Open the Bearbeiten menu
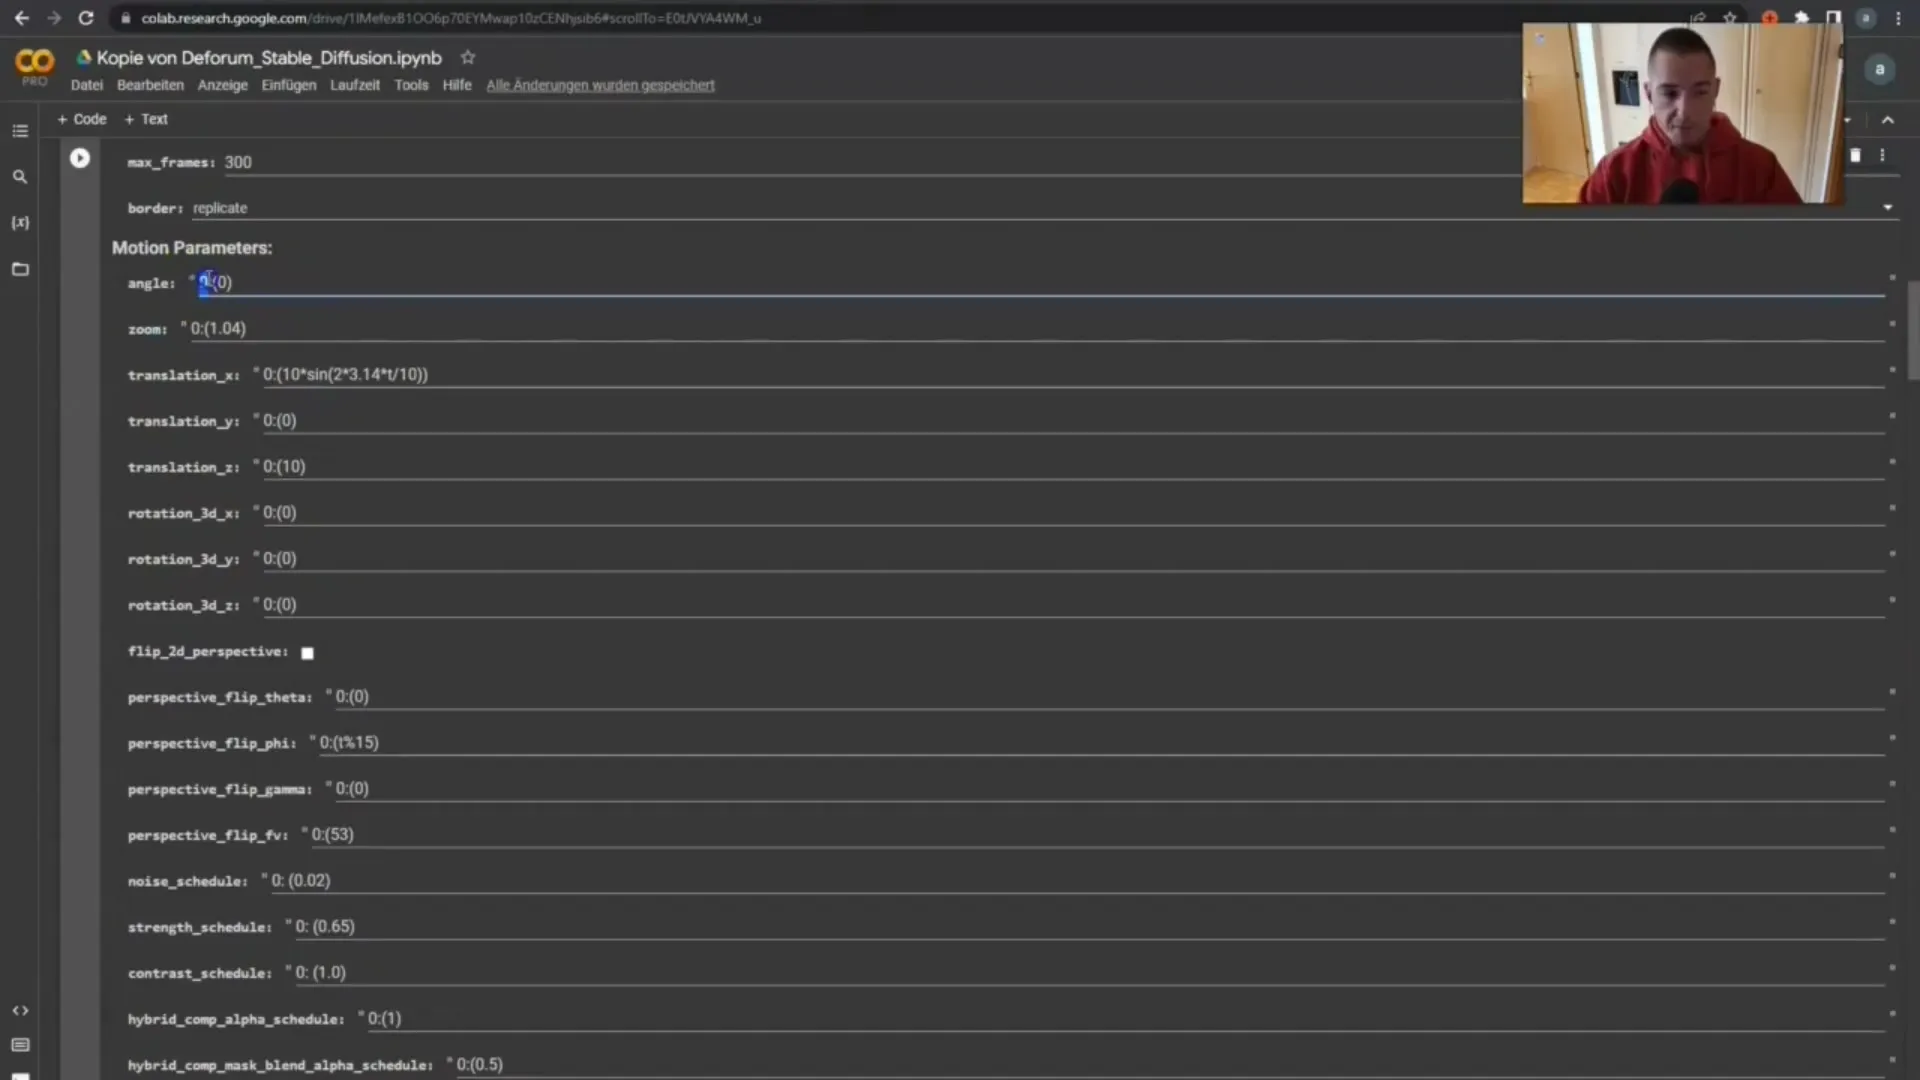Screen dimensions: 1920x1080 150,85
